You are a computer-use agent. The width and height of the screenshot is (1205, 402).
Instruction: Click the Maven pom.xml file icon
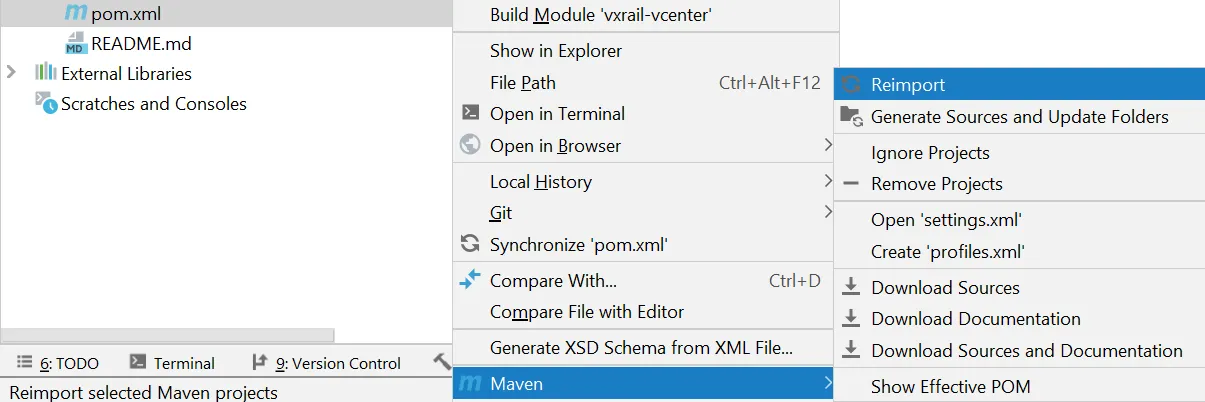point(74,14)
